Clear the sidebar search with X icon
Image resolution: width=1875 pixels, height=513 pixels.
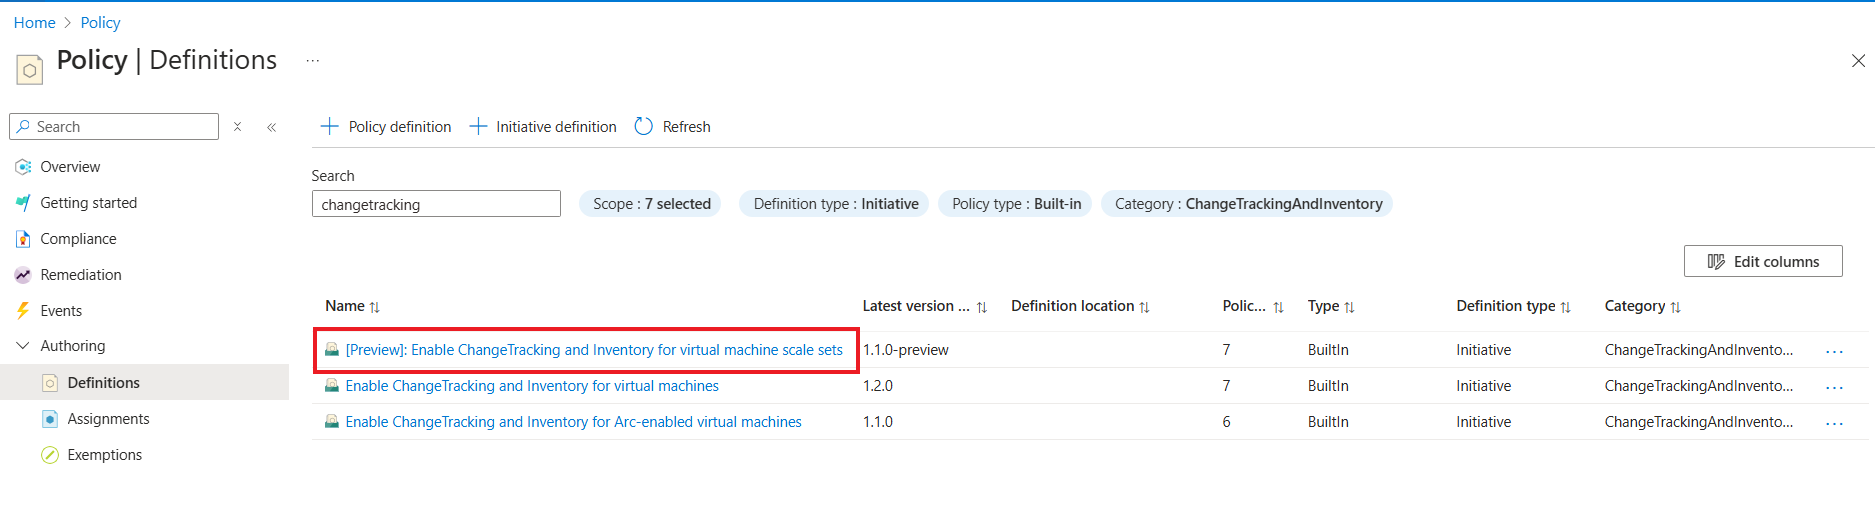pos(237,127)
